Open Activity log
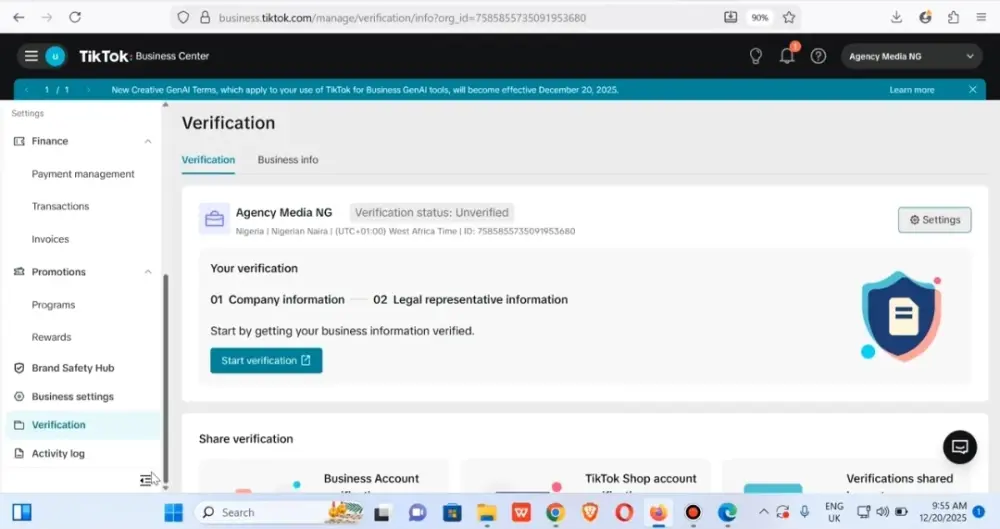Viewport: 1000px width, 529px height. [x=58, y=453]
